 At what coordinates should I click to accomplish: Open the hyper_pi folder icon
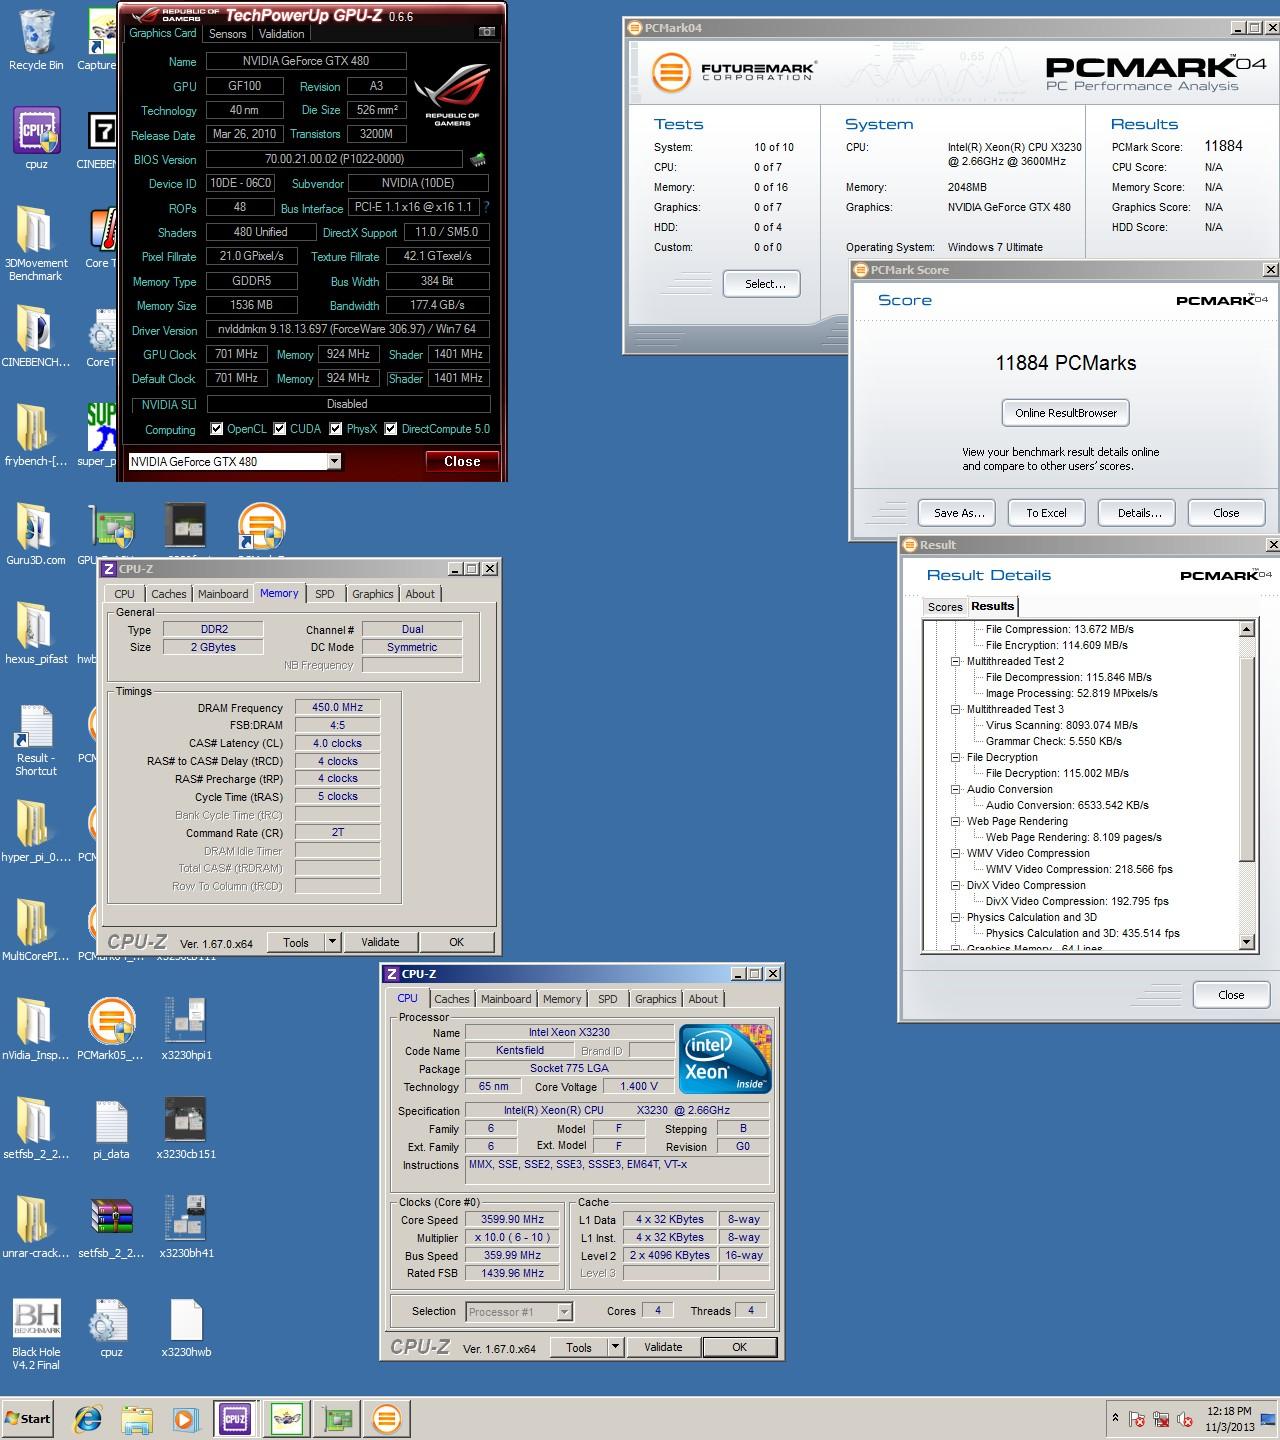click(36, 830)
